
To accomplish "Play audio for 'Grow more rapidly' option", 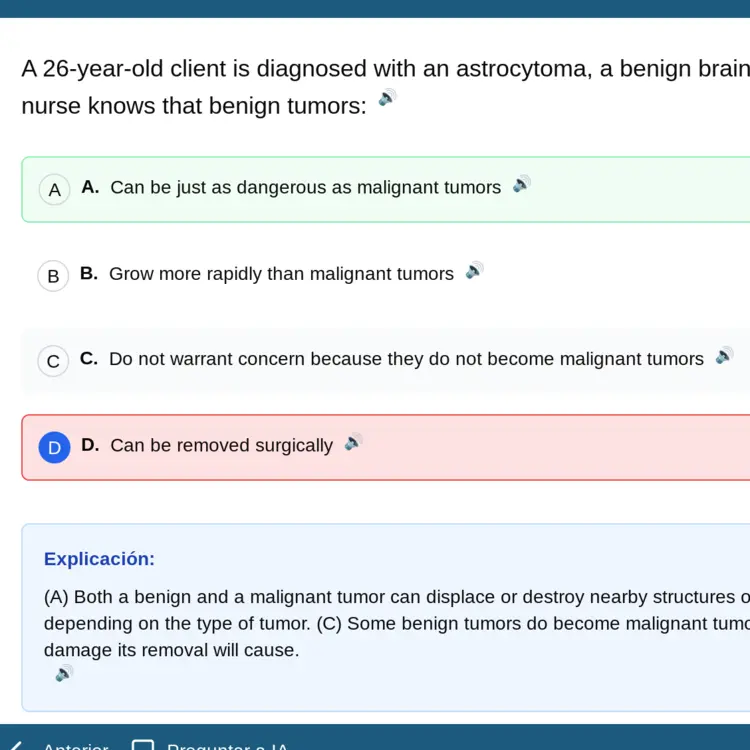I will click(x=474, y=270).
